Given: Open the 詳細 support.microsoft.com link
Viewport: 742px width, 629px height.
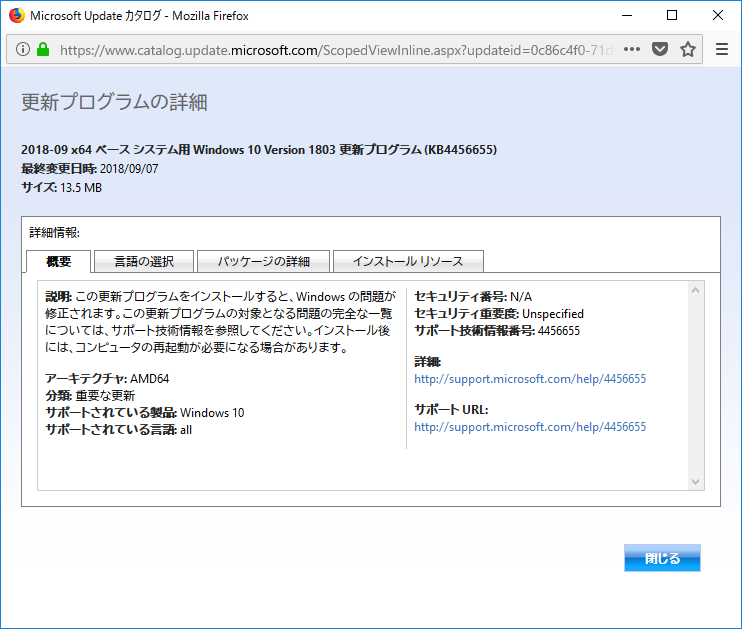Looking at the screenshot, I should pos(530,379).
